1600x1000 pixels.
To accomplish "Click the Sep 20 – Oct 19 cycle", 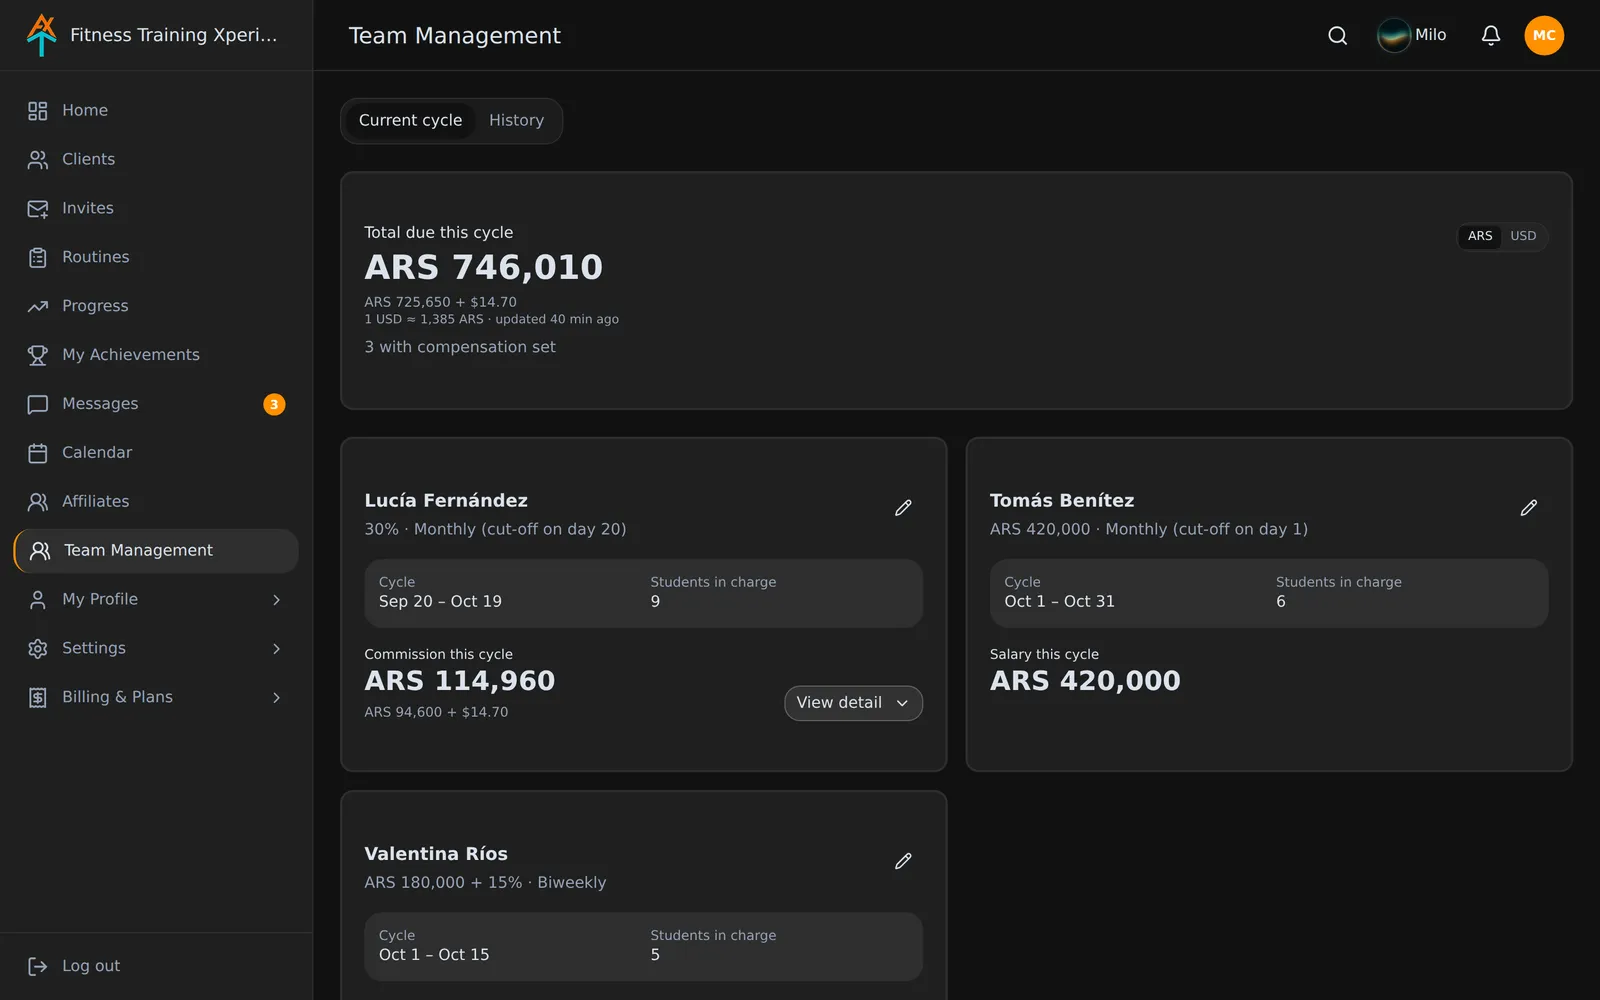I will pyautogui.click(x=440, y=601).
